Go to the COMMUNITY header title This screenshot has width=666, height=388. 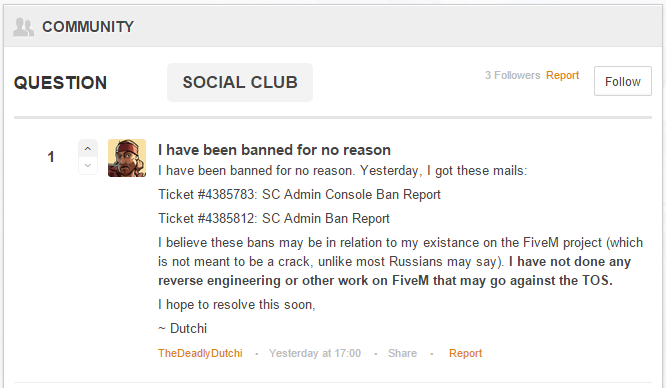coord(88,27)
